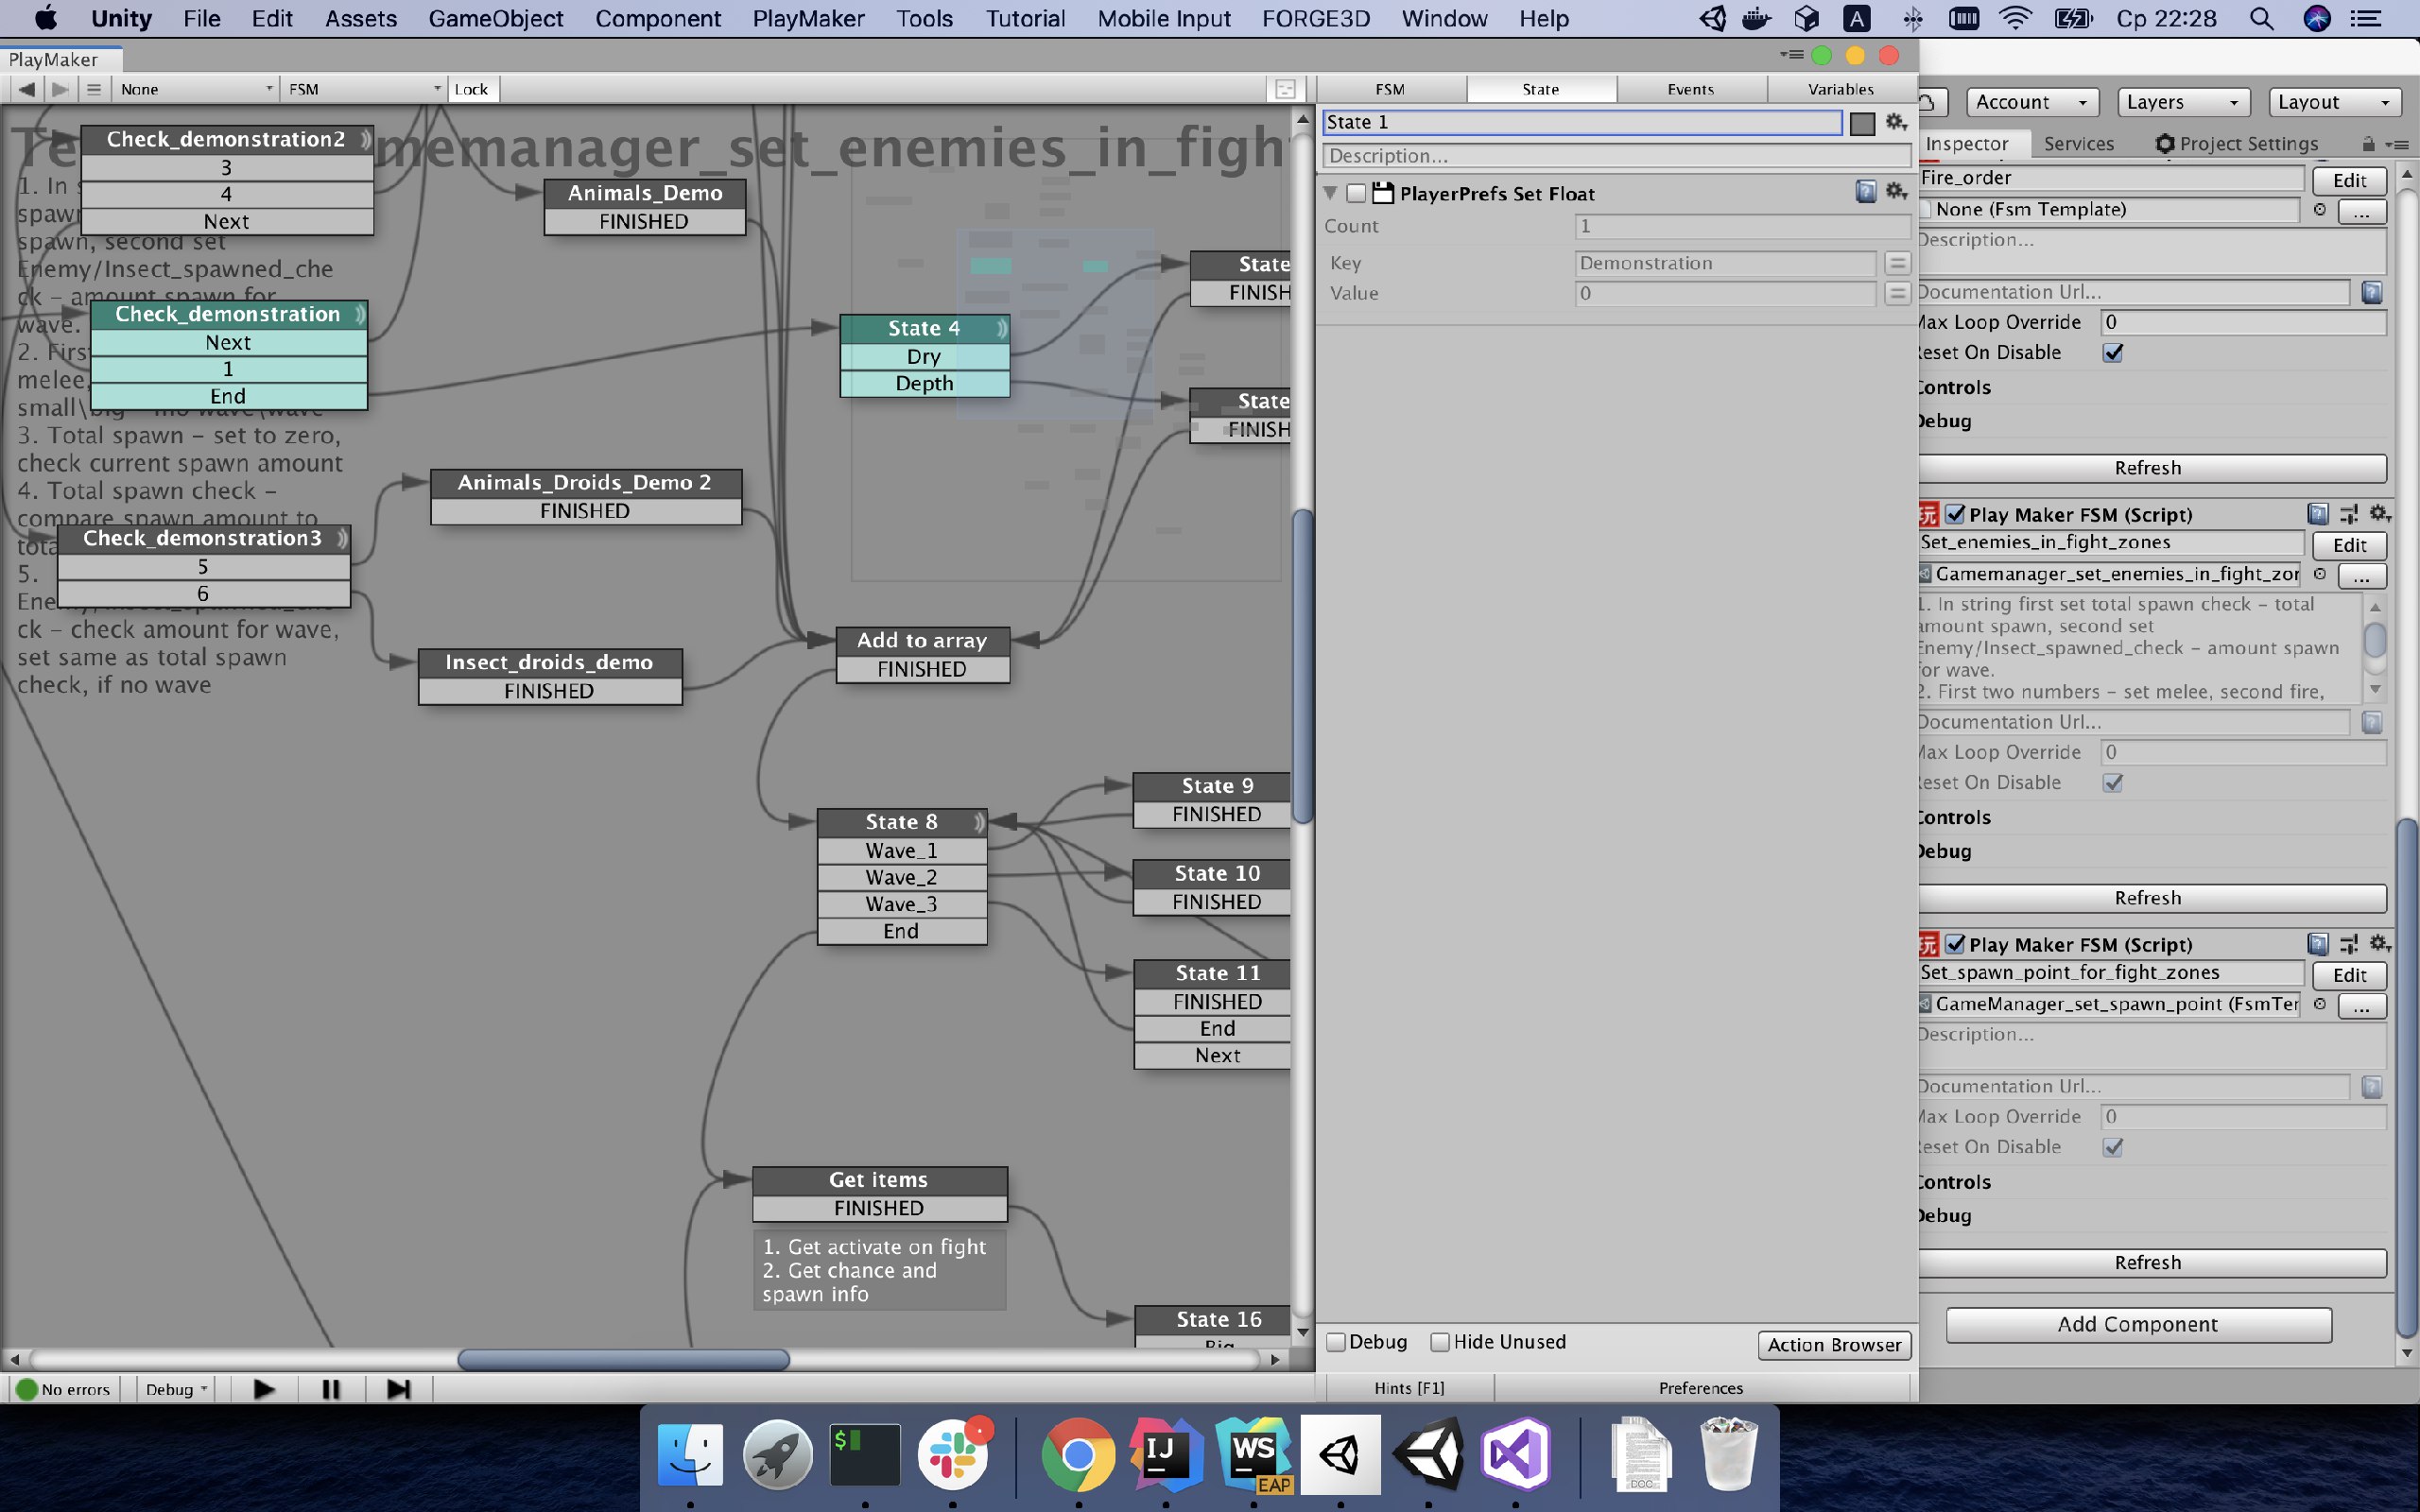The width and height of the screenshot is (2420, 1512).
Task: Switch to the Services tab
Action: (2078, 144)
